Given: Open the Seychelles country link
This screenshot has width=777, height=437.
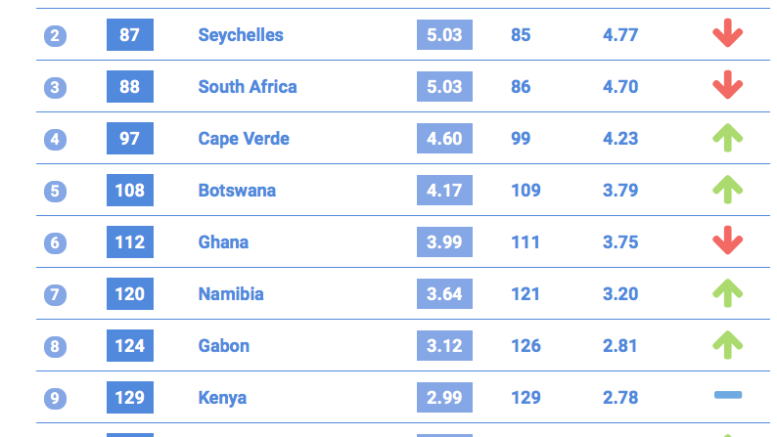Looking at the screenshot, I should coord(241,35).
